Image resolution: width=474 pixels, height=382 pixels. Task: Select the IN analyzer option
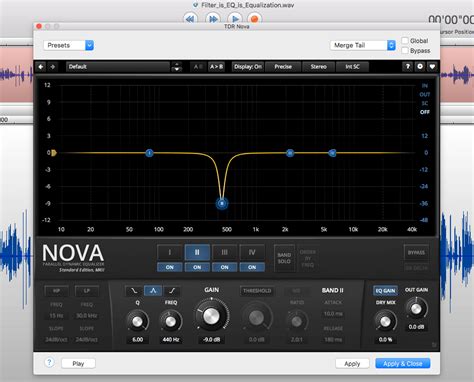(425, 86)
